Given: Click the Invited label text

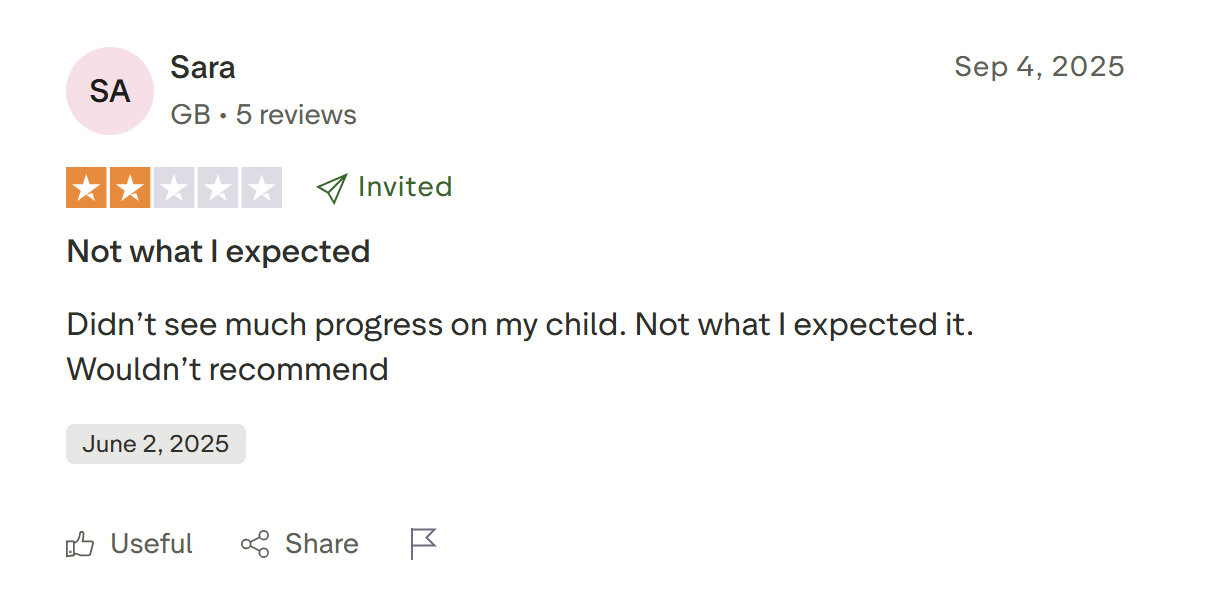Looking at the screenshot, I should tap(405, 187).
